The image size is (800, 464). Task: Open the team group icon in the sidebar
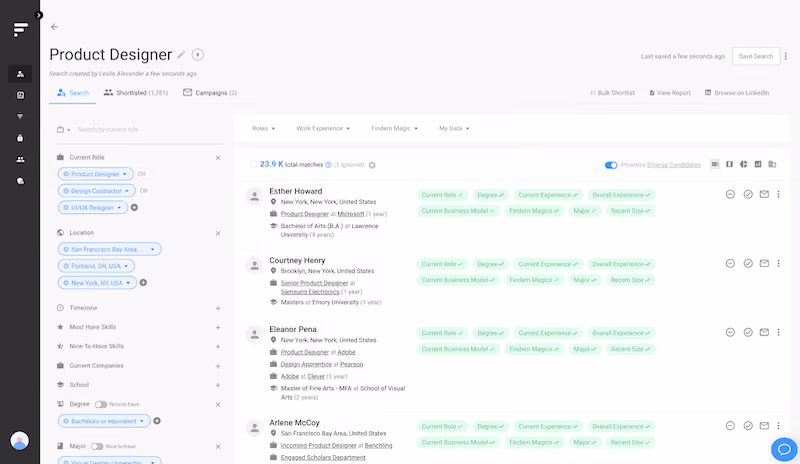(x=20, y=160)
